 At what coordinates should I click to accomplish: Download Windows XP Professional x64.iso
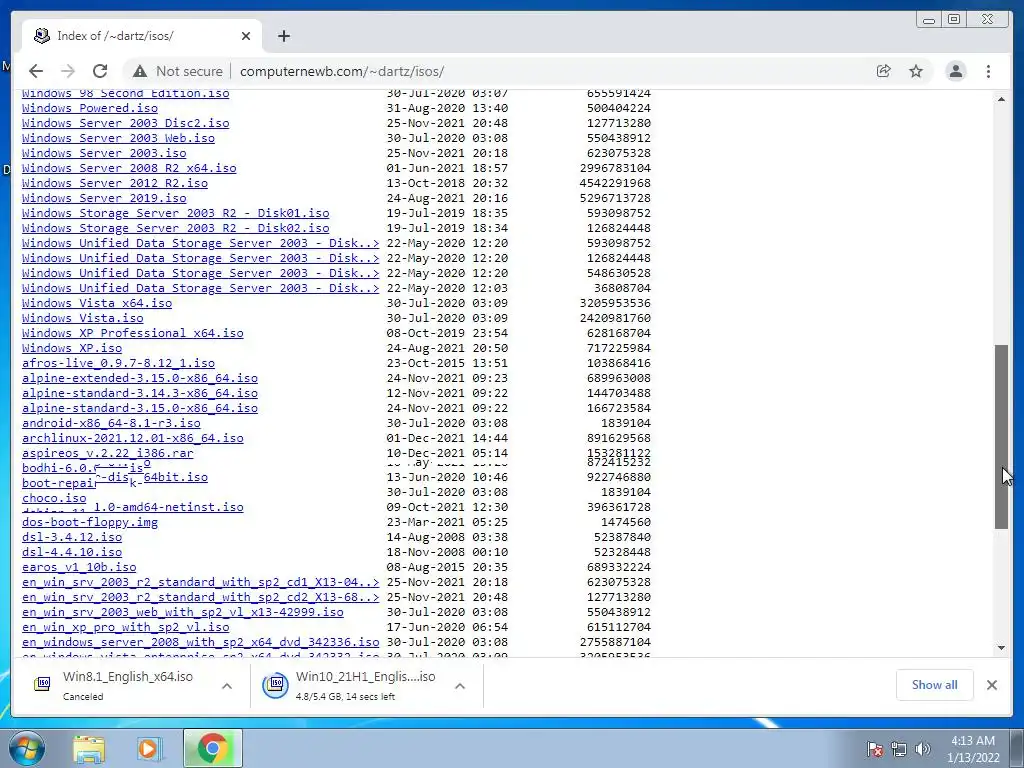click(x=133, y=333)
